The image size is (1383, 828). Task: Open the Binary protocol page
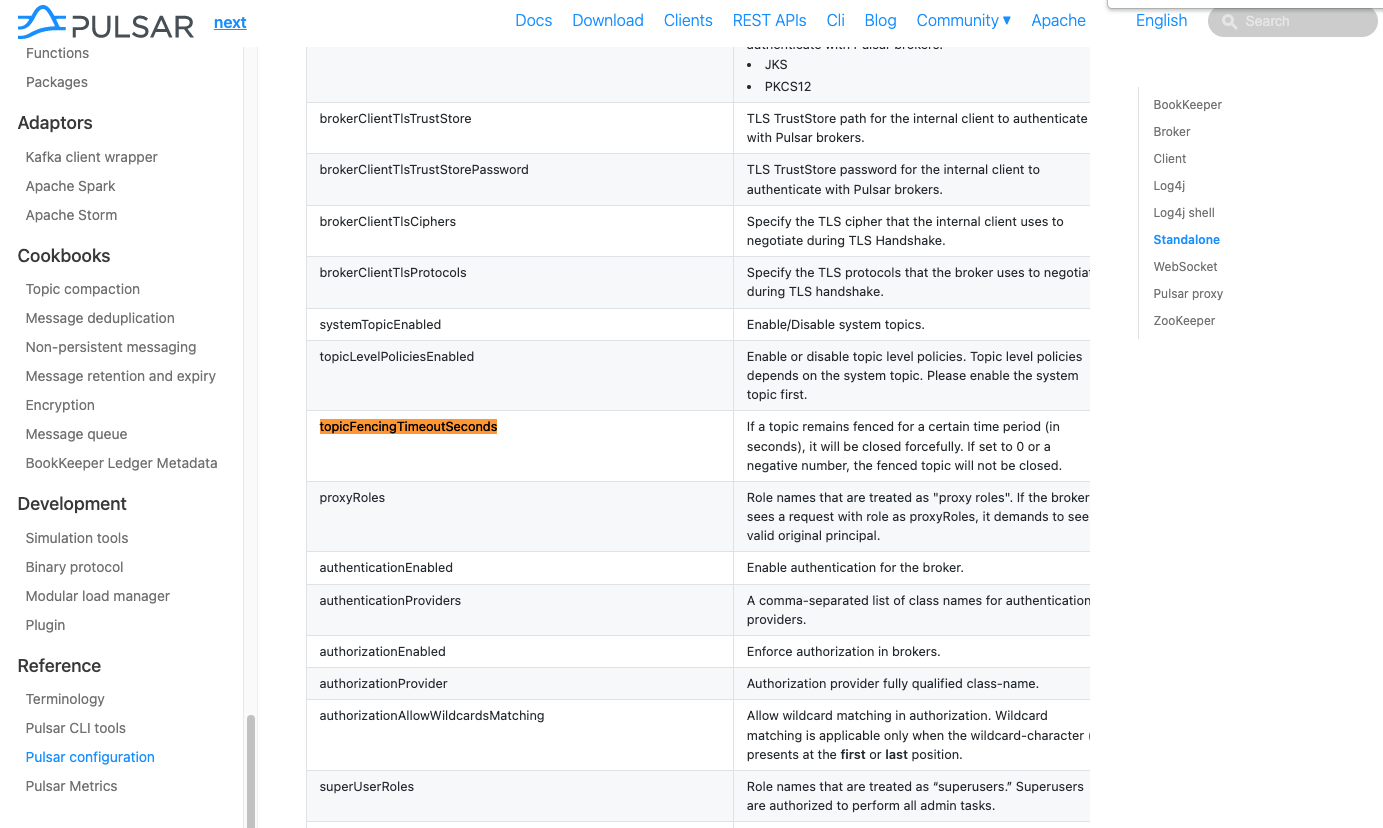[75, 567]
